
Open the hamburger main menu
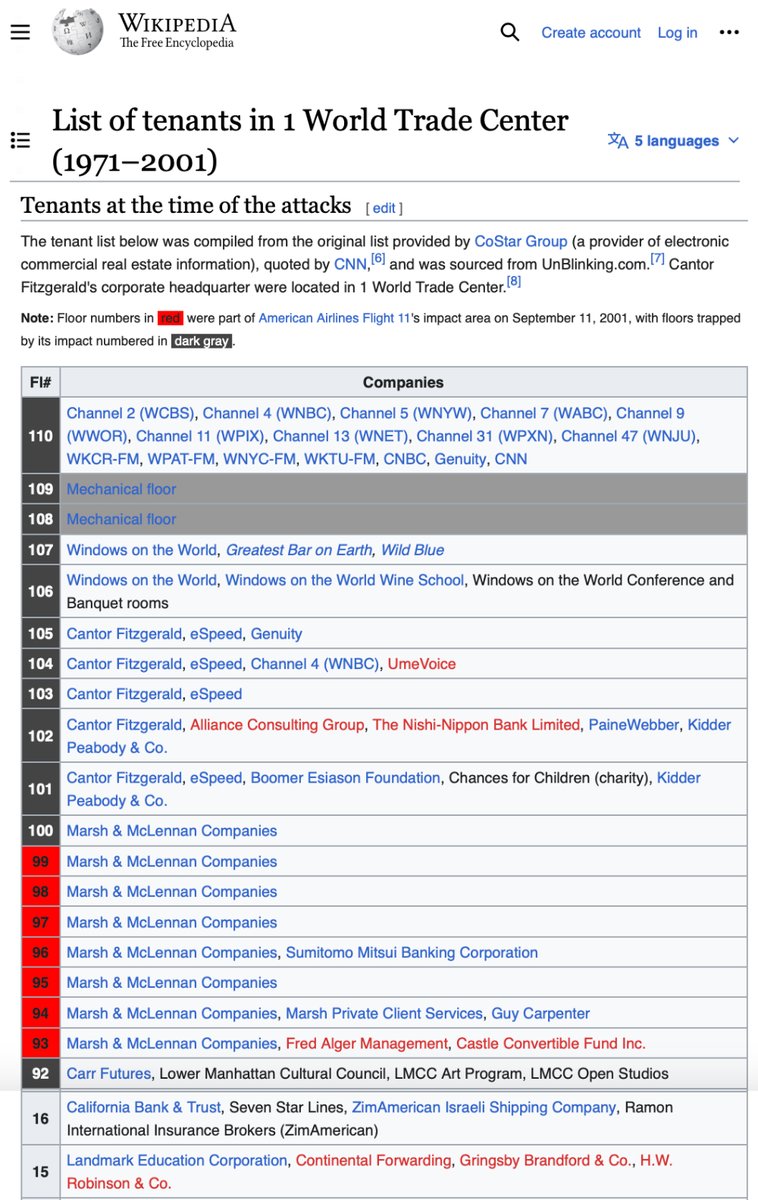pos(20,32)
